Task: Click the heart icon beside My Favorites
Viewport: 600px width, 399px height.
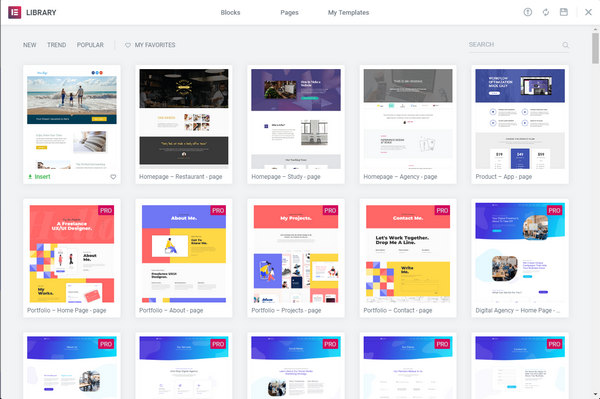Action: [128, 45]
